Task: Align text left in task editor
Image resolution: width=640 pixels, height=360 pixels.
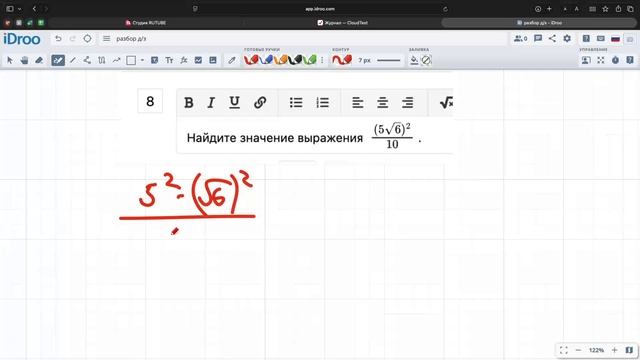Action: (358, 102)
